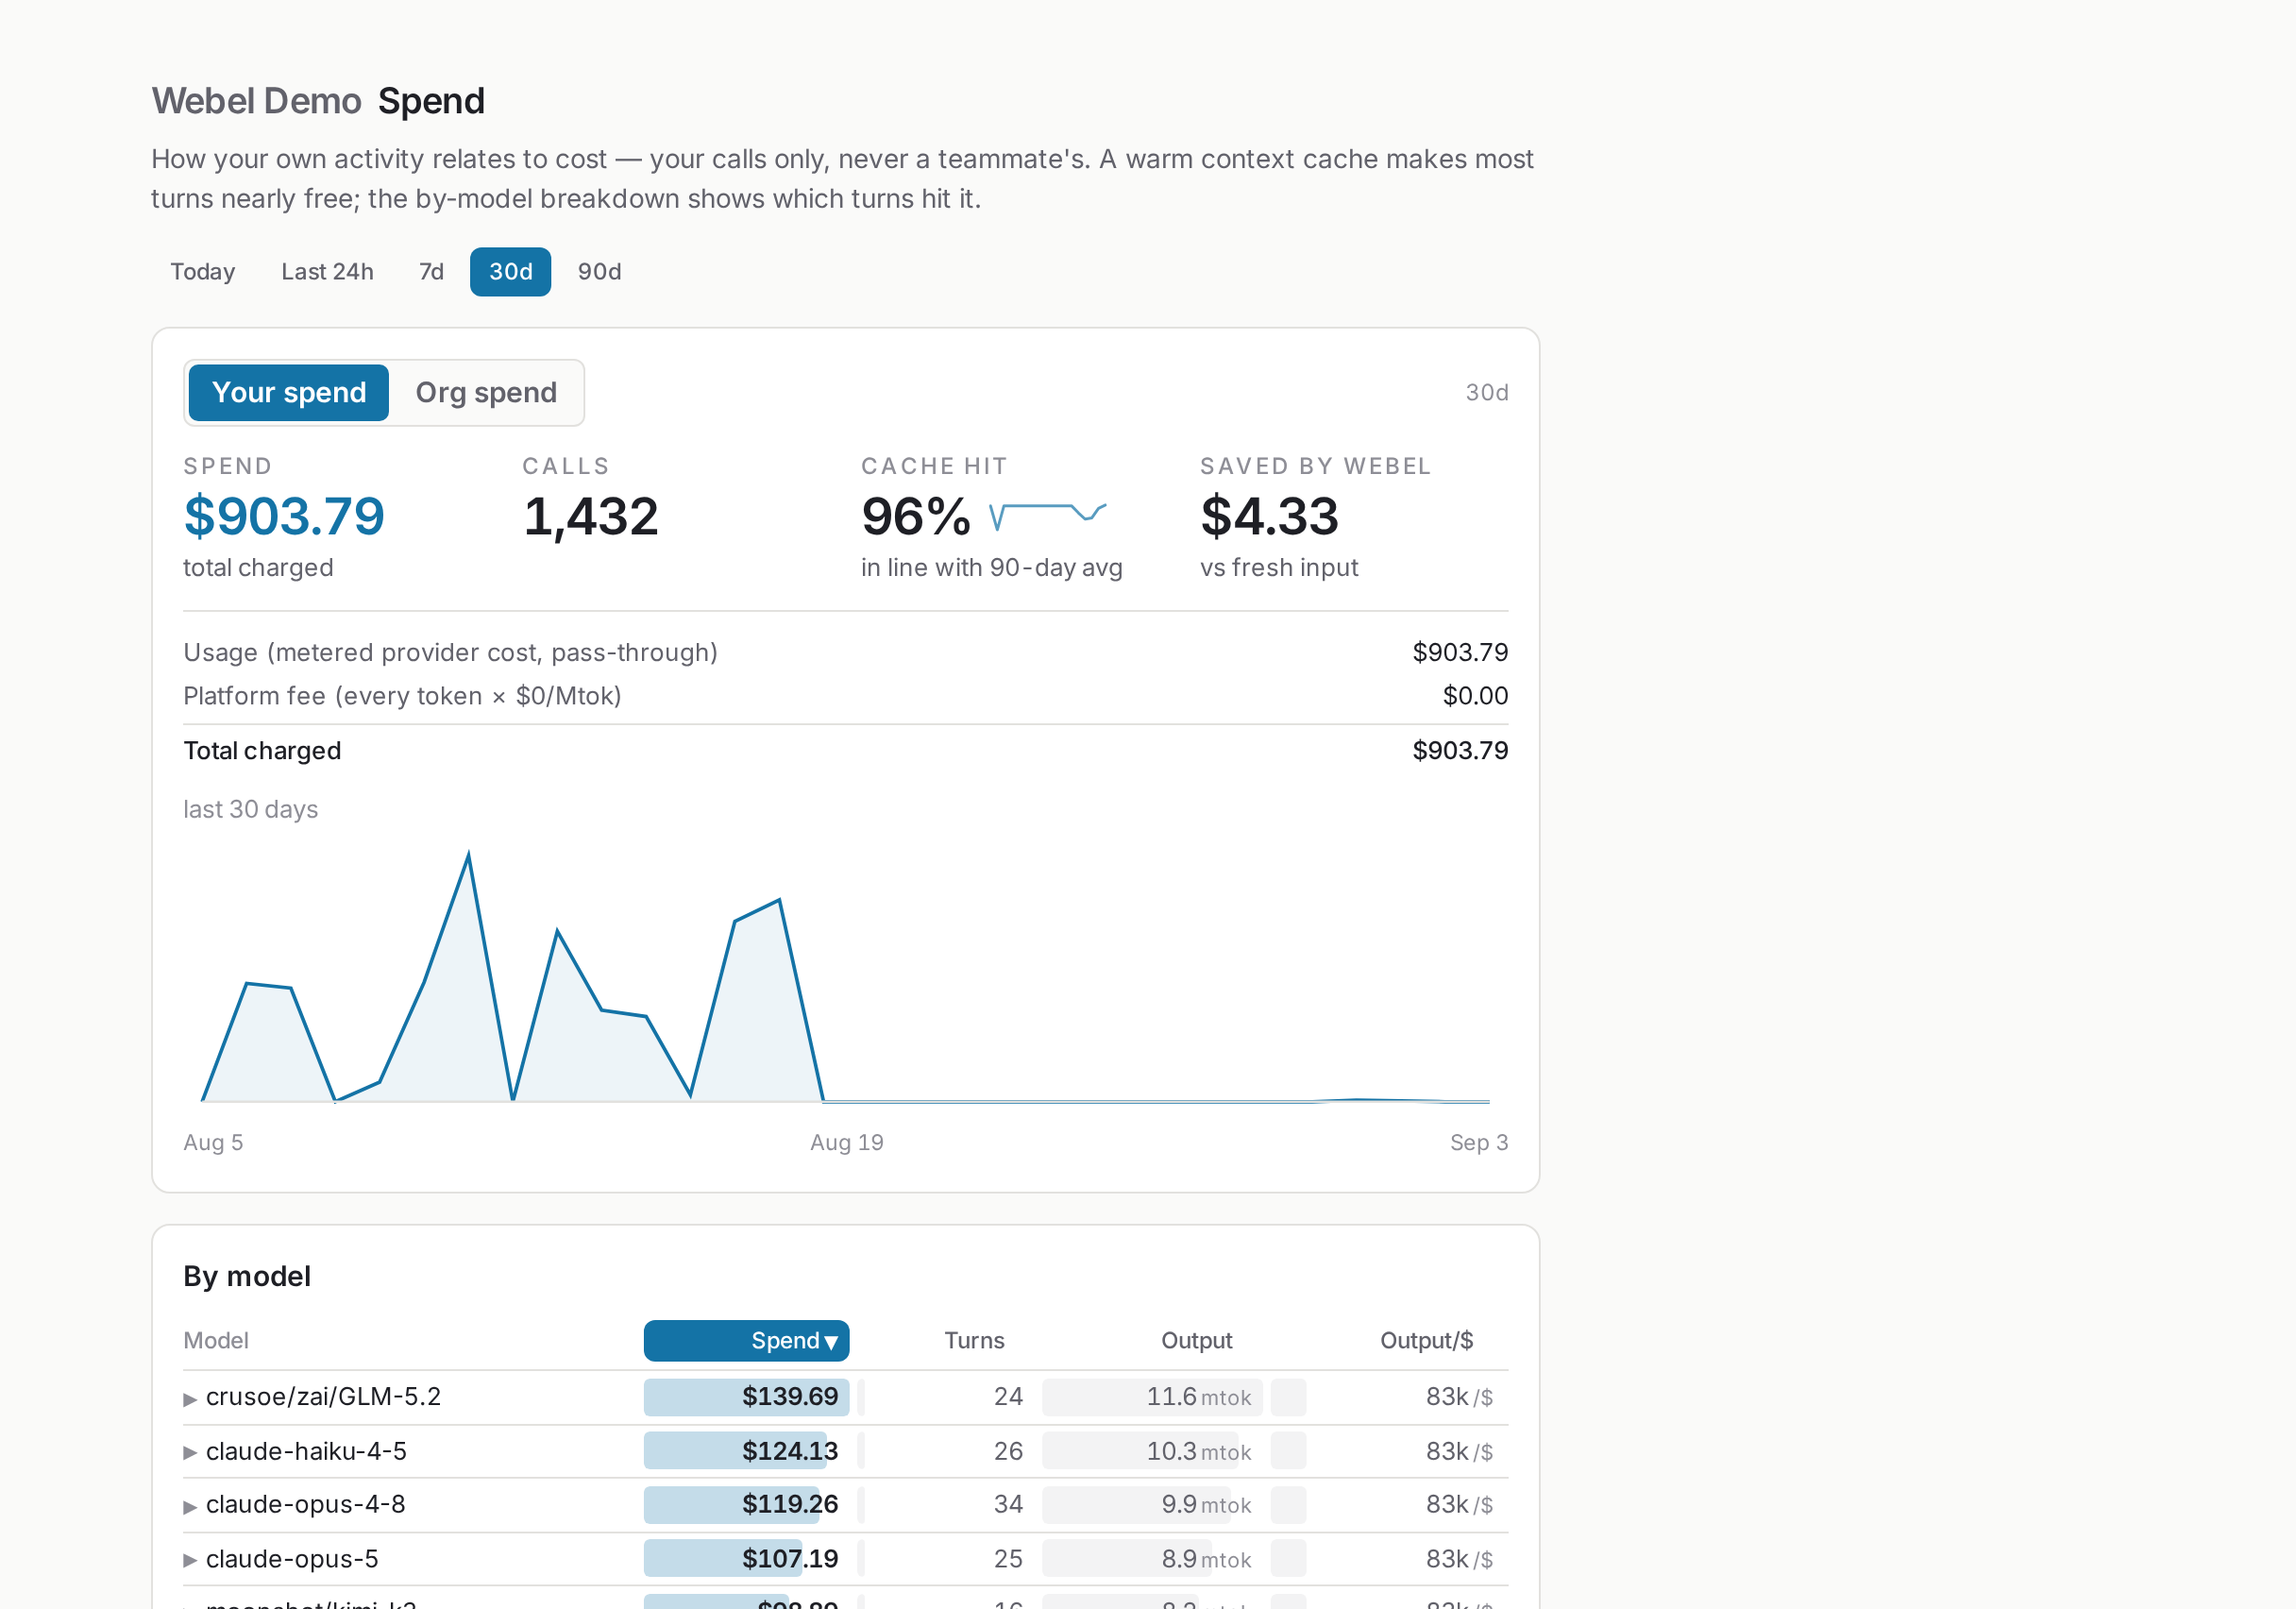
Task: Click the Sep 3 axis label
Action: [1479, 1143]
